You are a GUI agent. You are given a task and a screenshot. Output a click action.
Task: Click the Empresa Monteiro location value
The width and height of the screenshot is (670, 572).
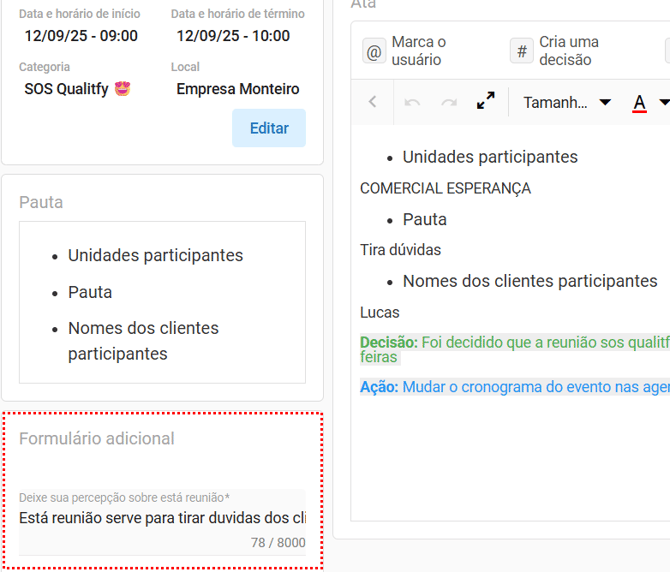[237, 89]
